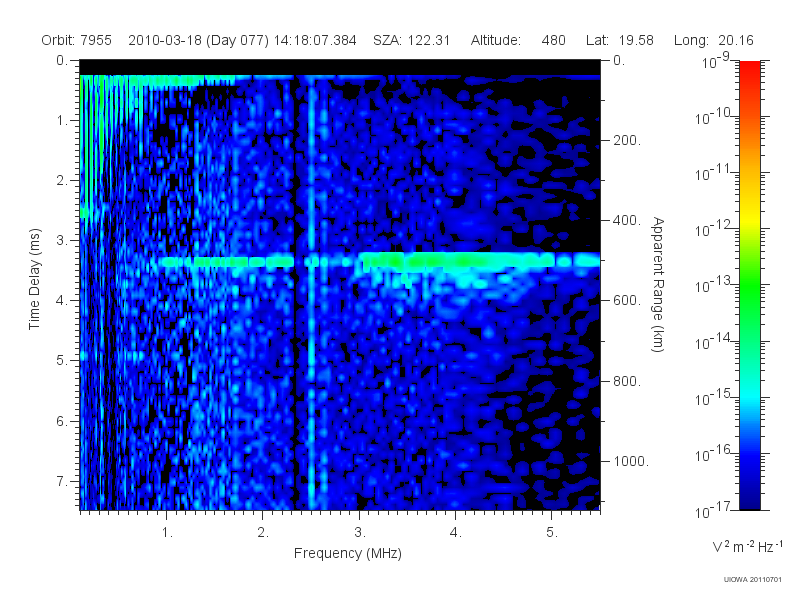Click the 'Time Delay (ms)' axis label
The height and width of the screenshot is (600, 800).
click(34, 279)
